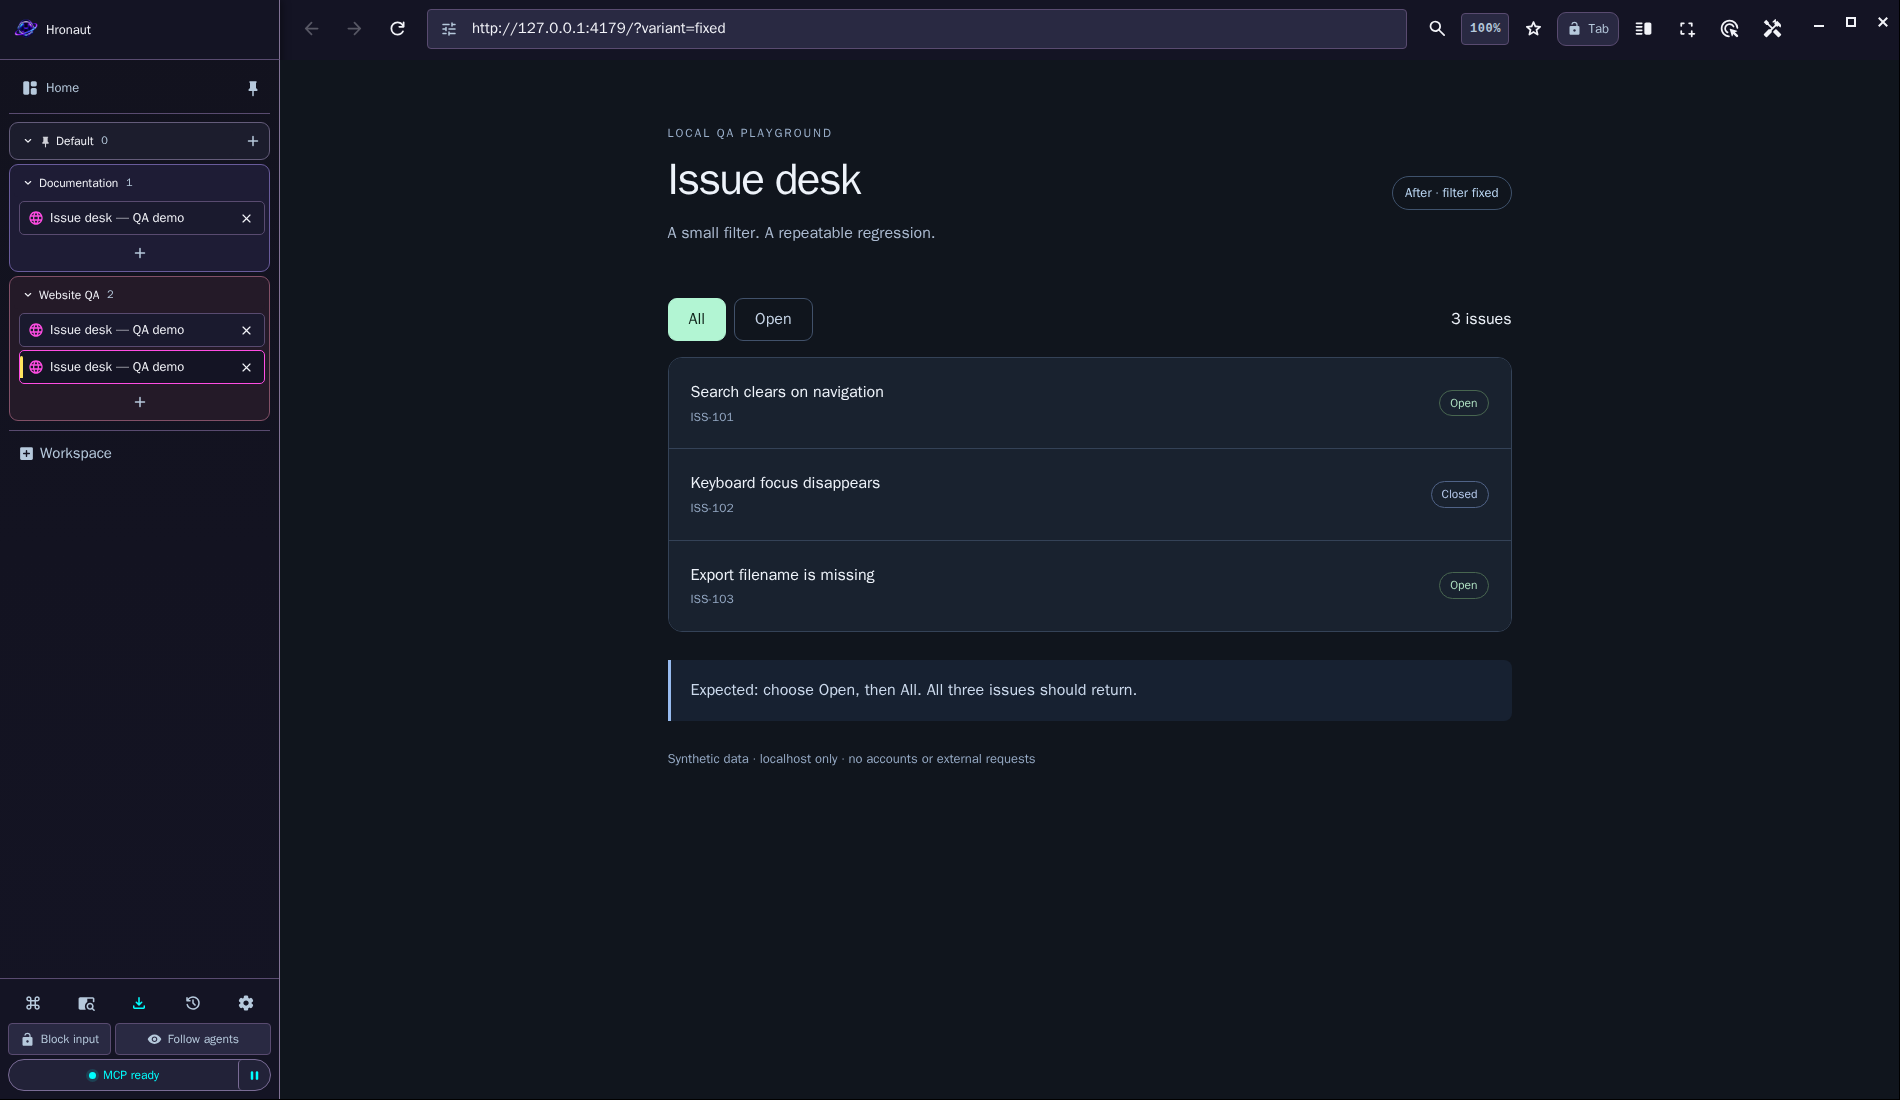Collapse the Documentation group

pos(28,183)
